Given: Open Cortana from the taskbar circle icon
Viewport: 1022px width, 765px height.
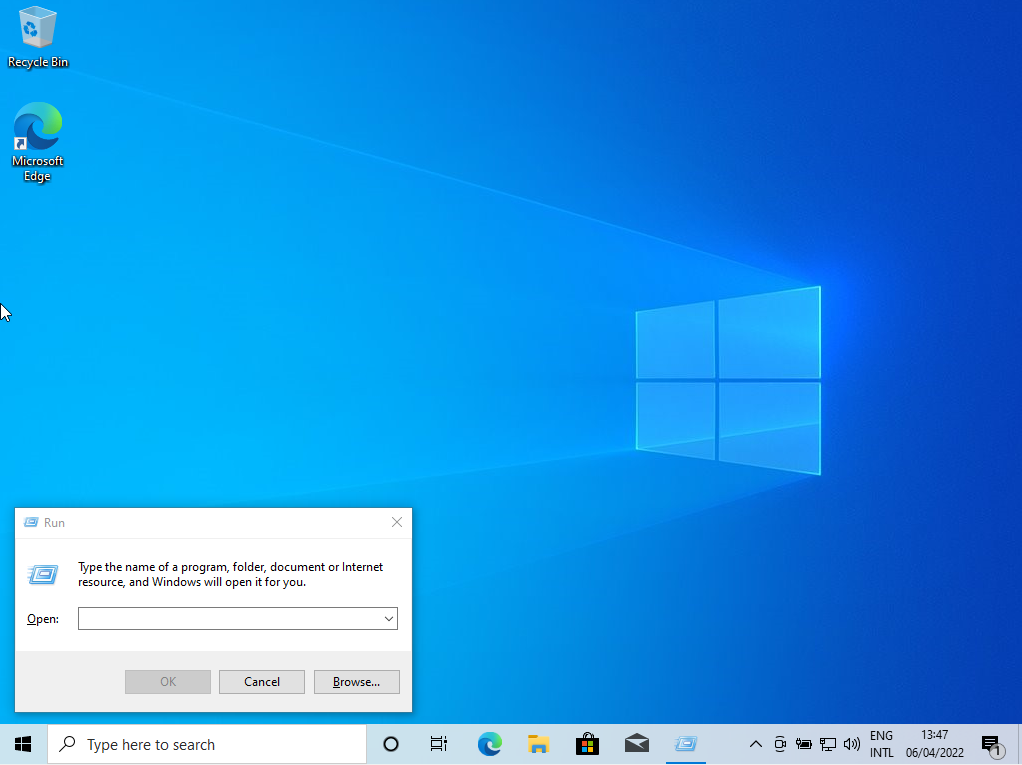Looking at the screenshot, I should pyautogui.click(x=390, y=744).
